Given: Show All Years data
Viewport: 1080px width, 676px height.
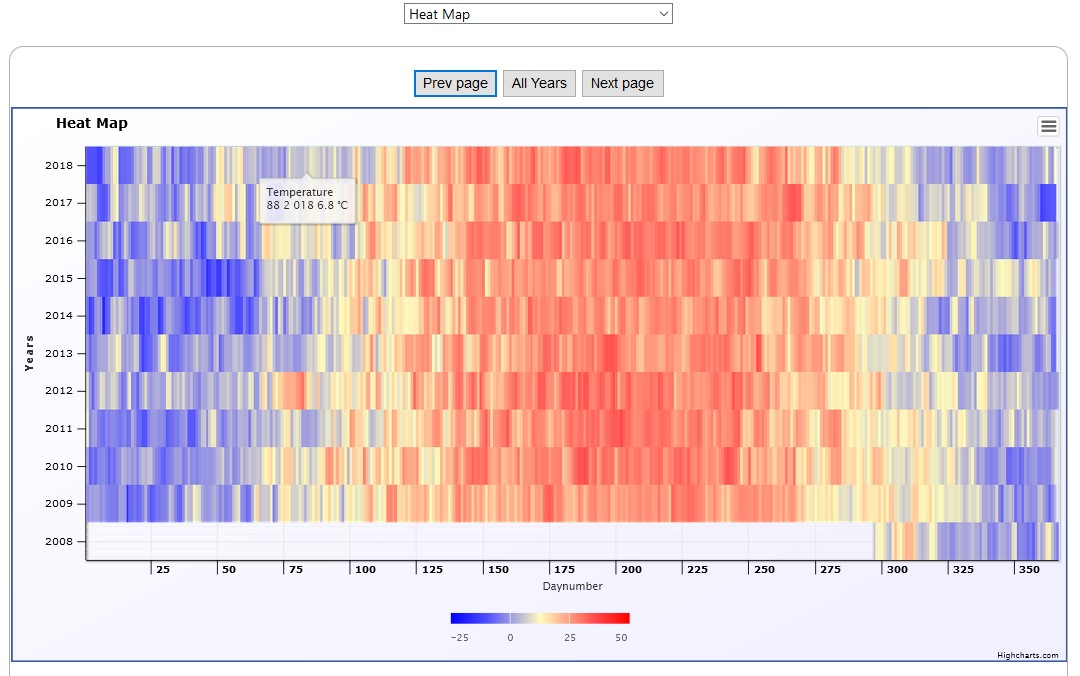Looking at the screenshot, I should coord(539,84).
